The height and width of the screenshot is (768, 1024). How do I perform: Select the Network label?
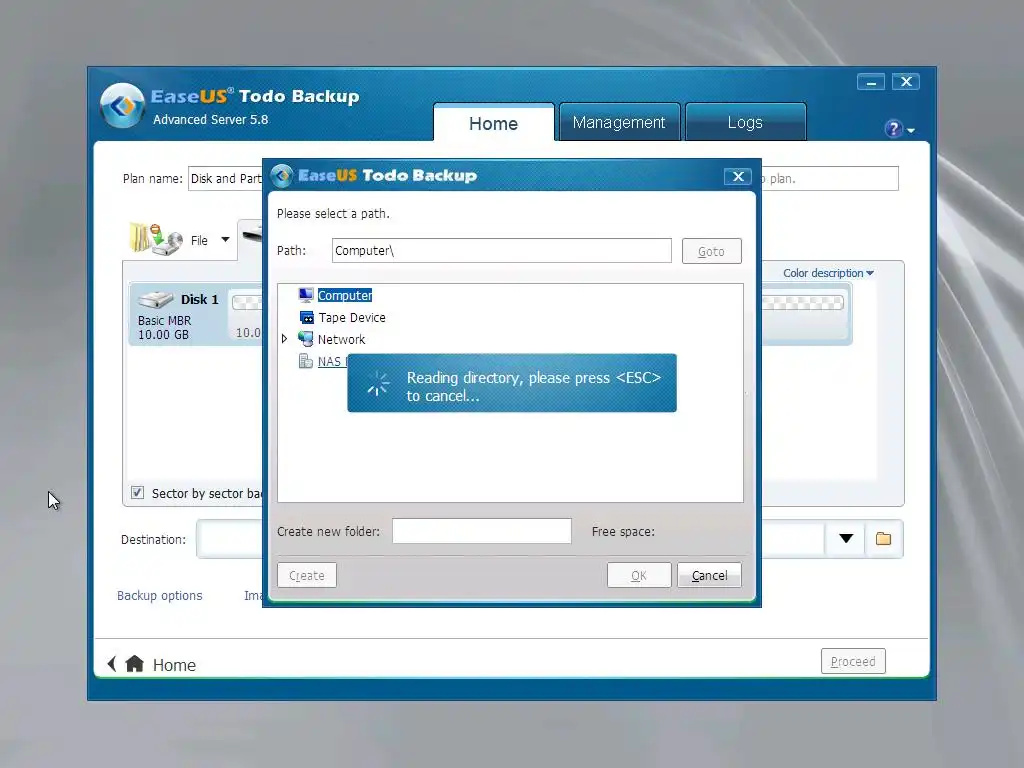342,340
